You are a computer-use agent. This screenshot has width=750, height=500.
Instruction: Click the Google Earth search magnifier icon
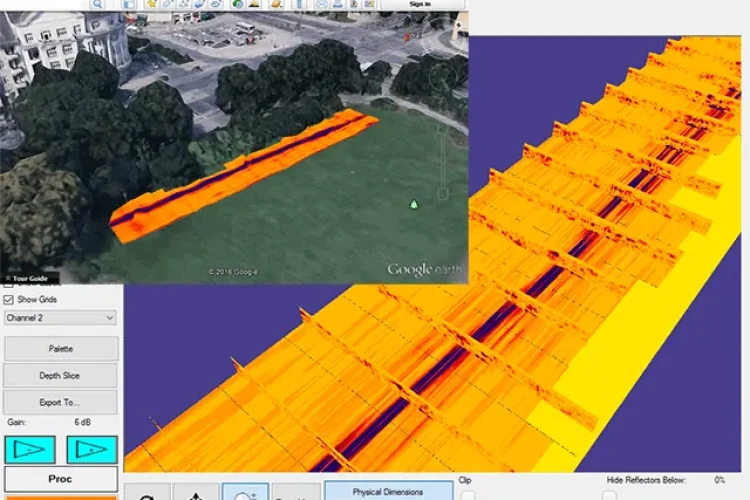coord(97,4)
